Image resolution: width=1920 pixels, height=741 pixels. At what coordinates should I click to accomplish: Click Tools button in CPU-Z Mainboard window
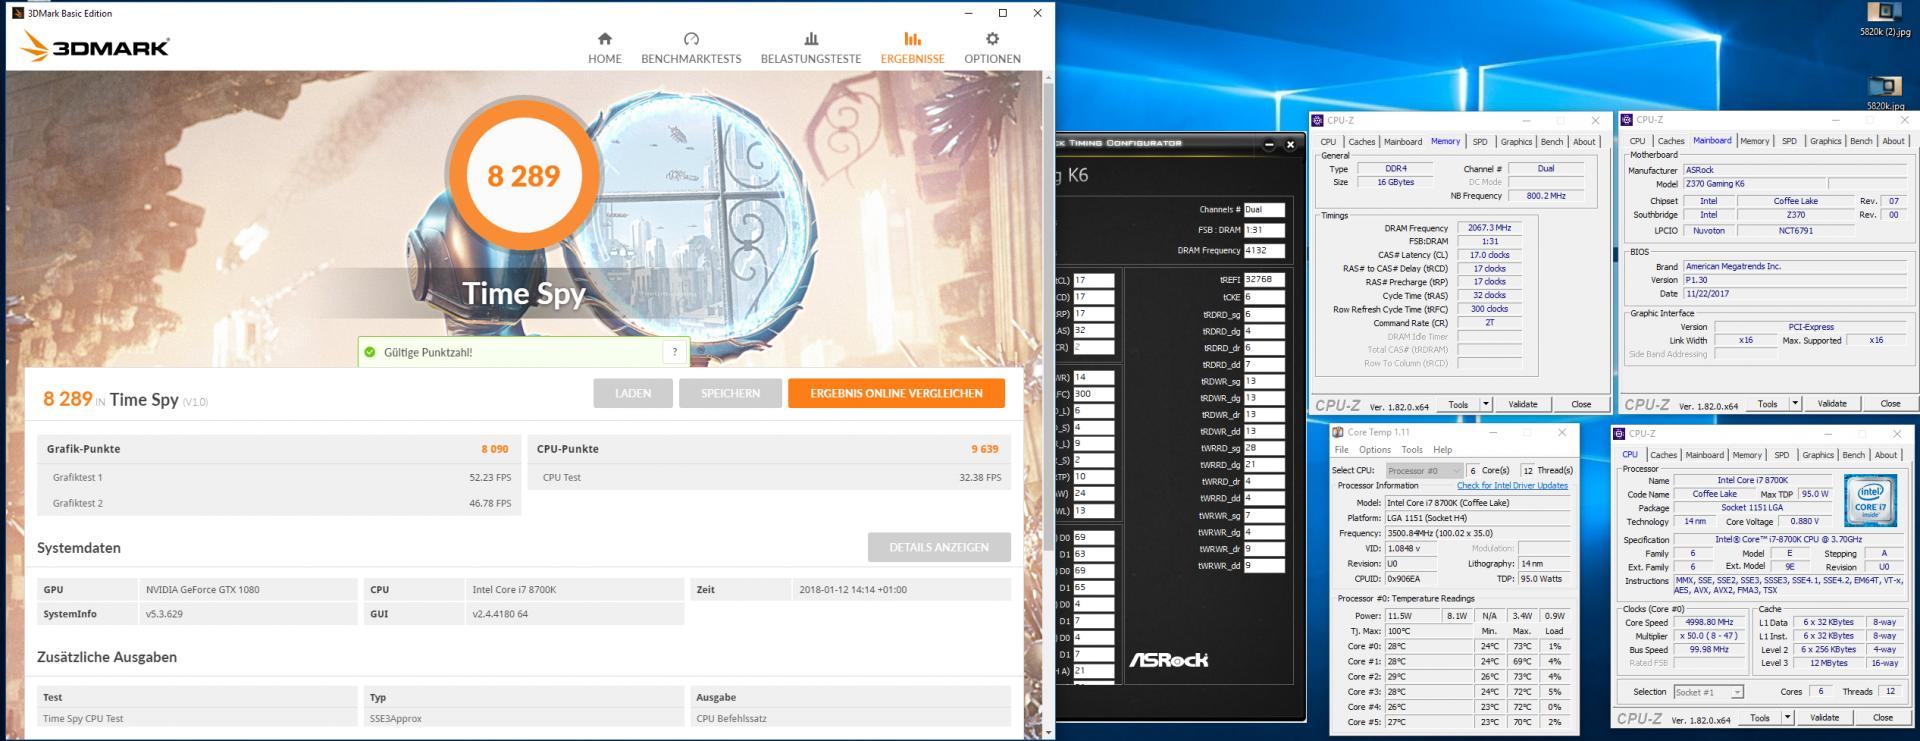click(1767, 404)
